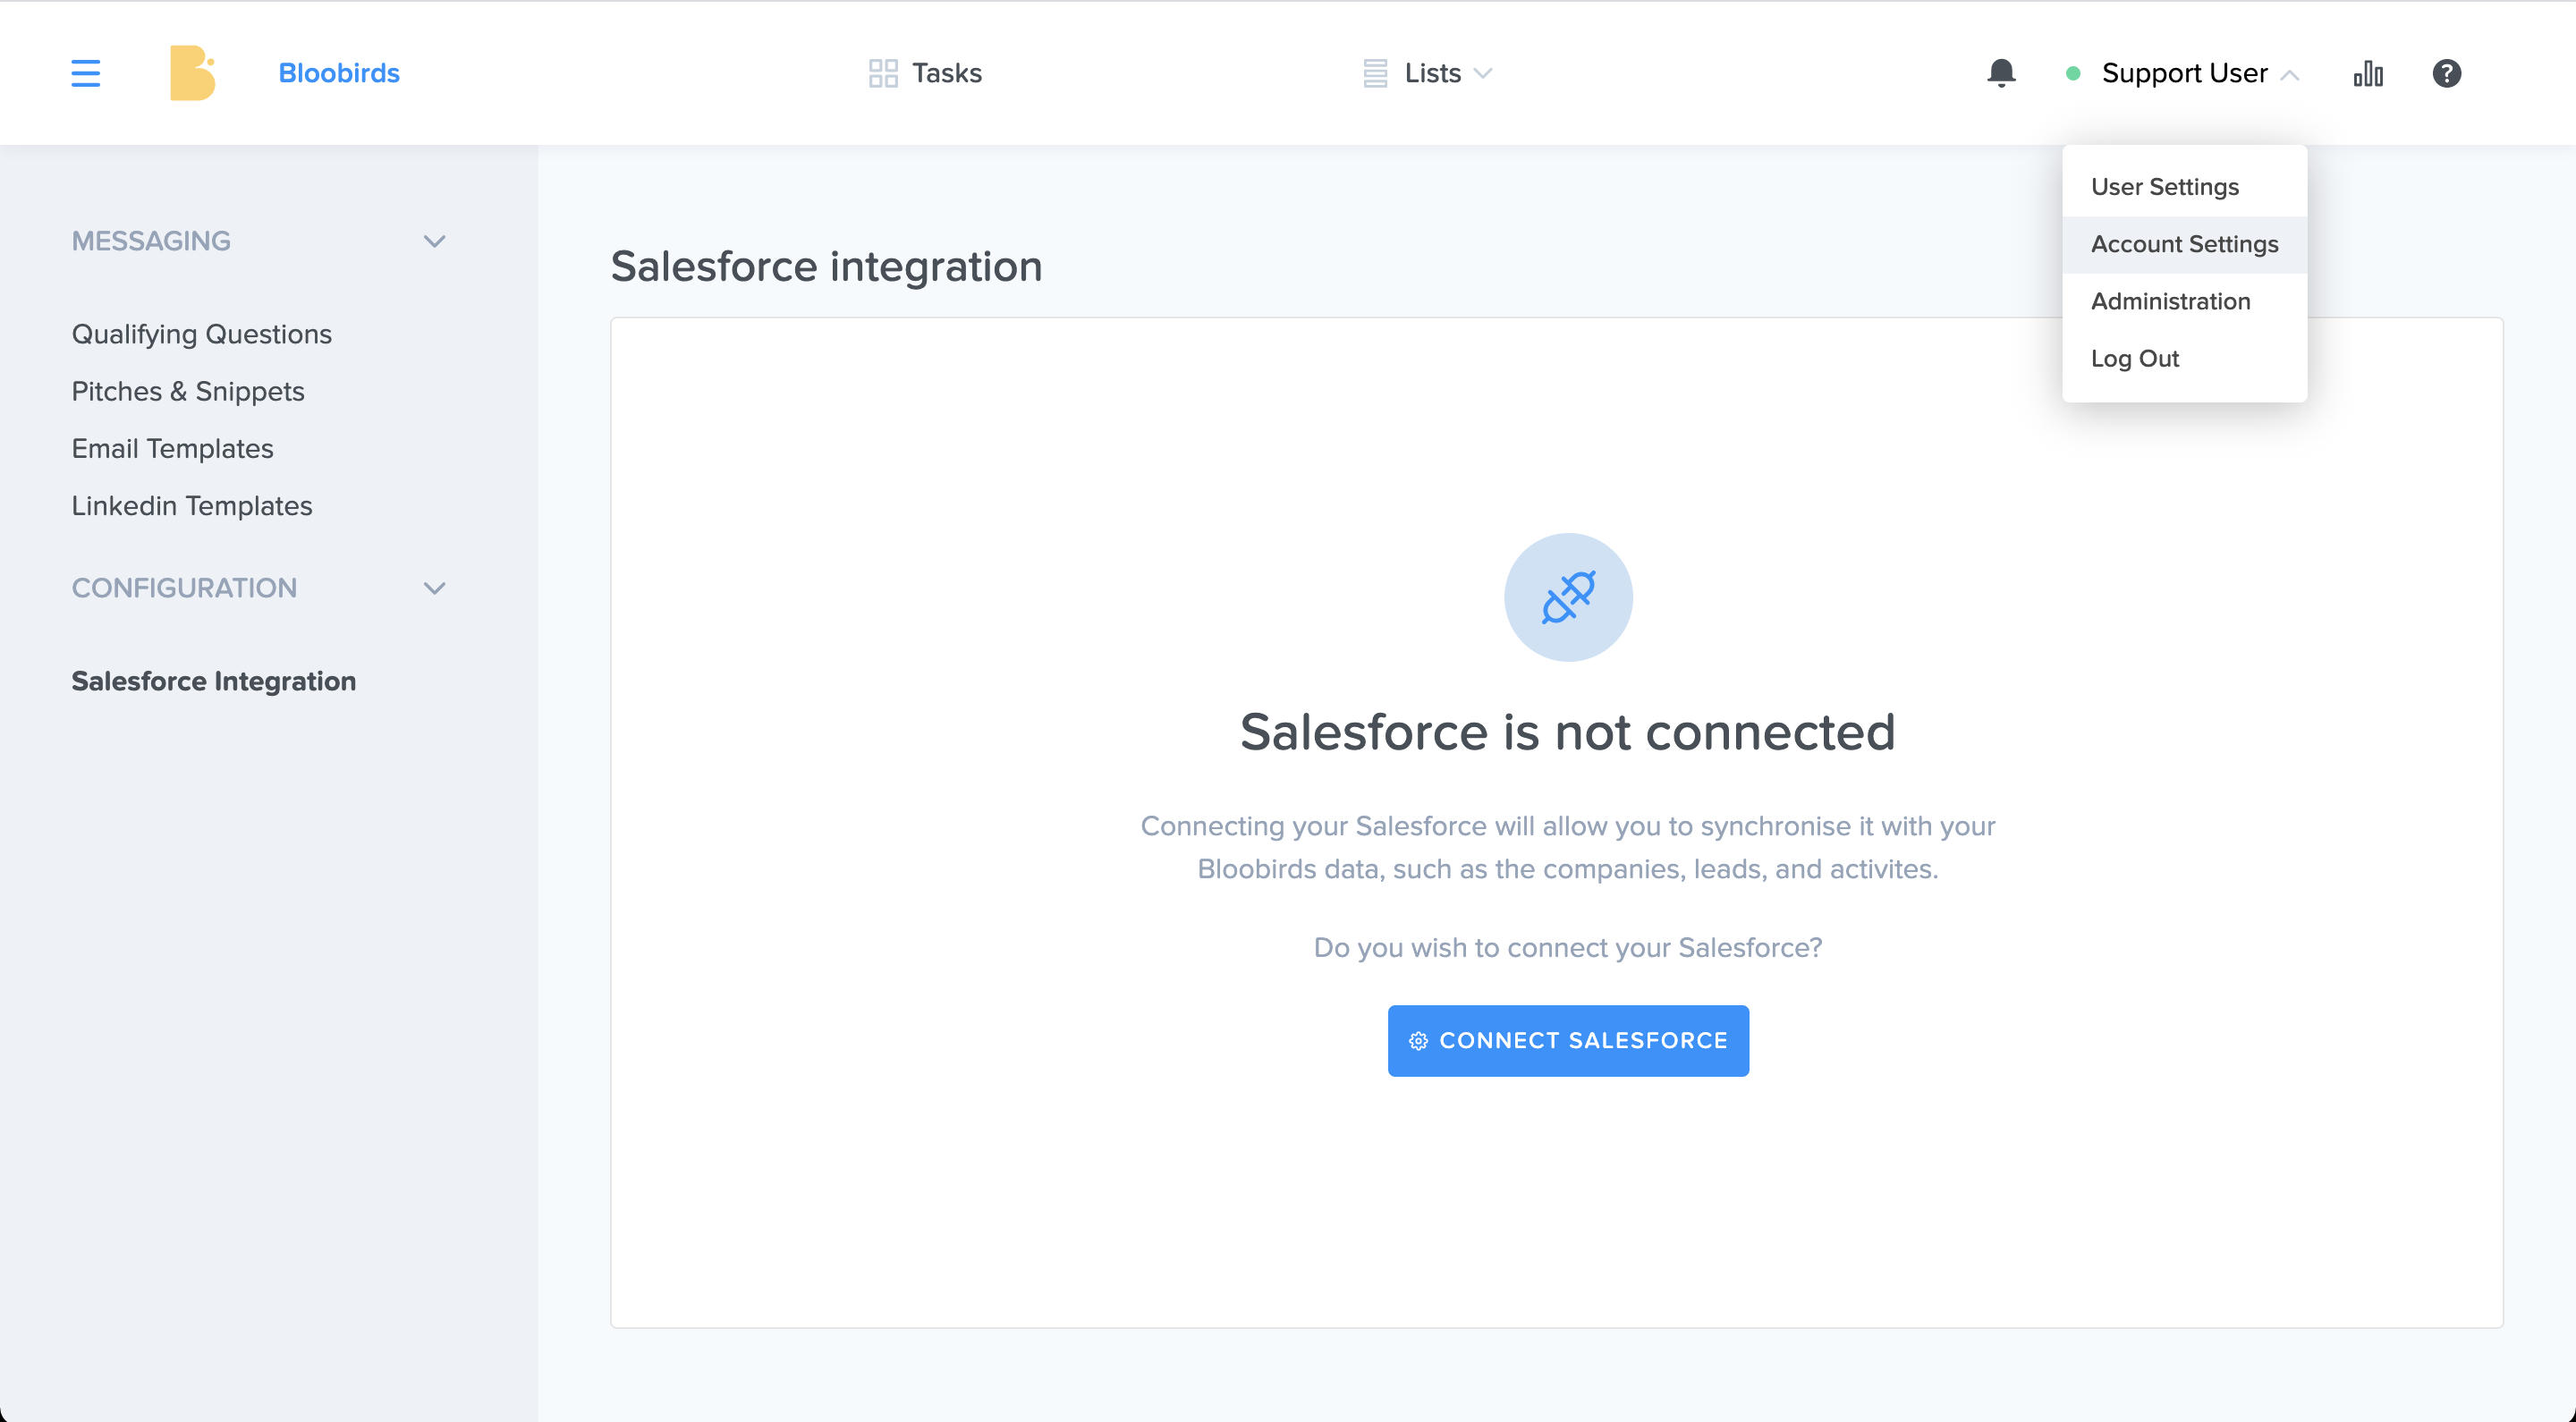Open the Lists dropdown arrow
Viewport: 2576px width, 1422px height.
click(1483, 73)
